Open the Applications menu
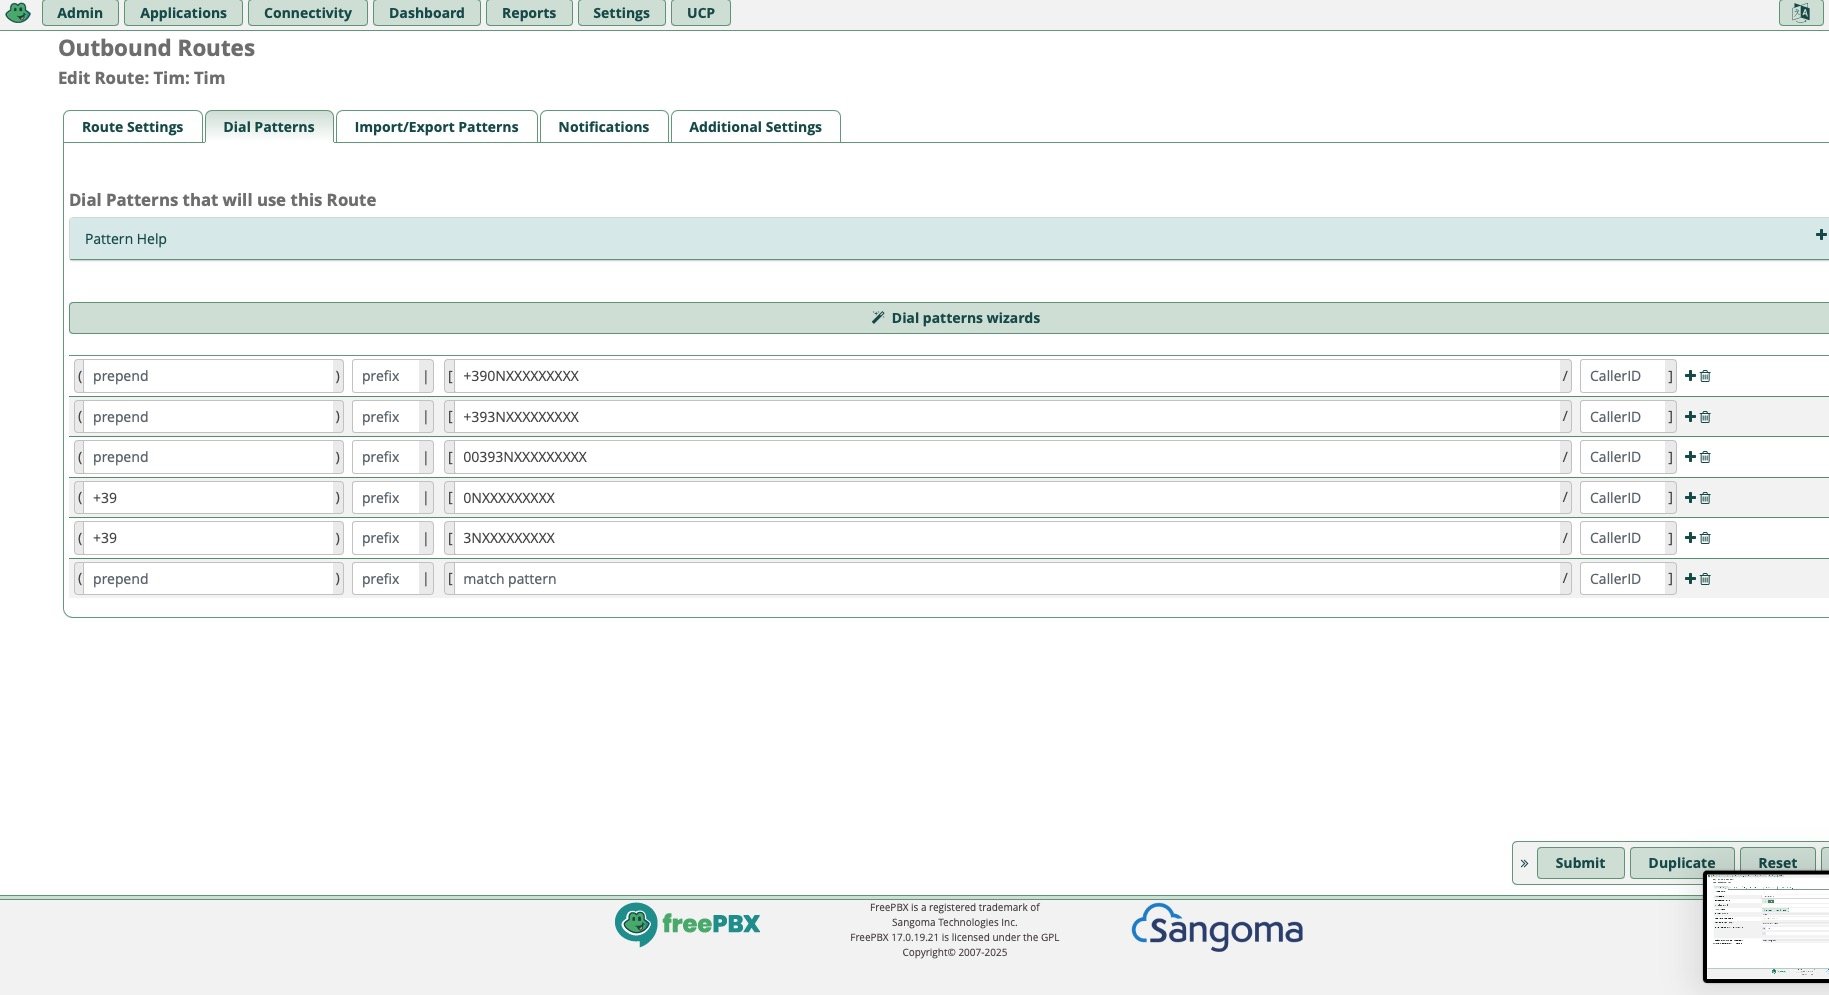 coord(183,13)
